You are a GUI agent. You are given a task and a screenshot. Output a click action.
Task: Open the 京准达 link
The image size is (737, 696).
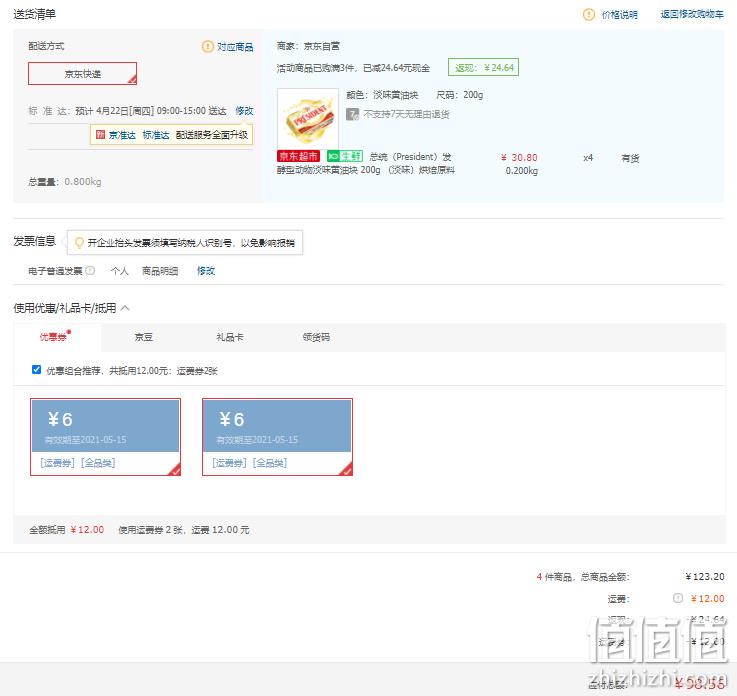pyautogui.click(x=122, y=135)
